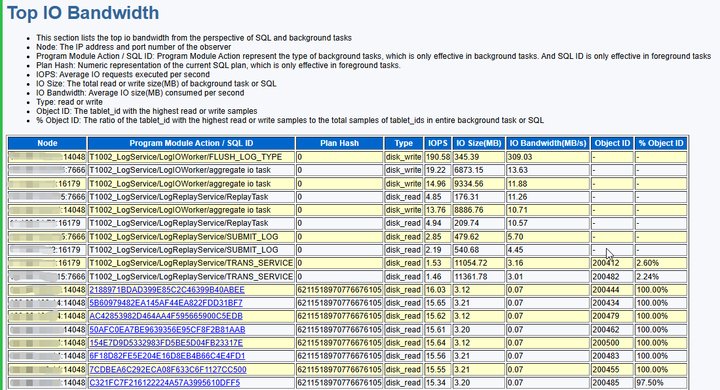The height and width of the screenshot is (390, 720).
Task: Select the FLUSH_LOG_TYPE program module cell
Action: pos(191,157)
